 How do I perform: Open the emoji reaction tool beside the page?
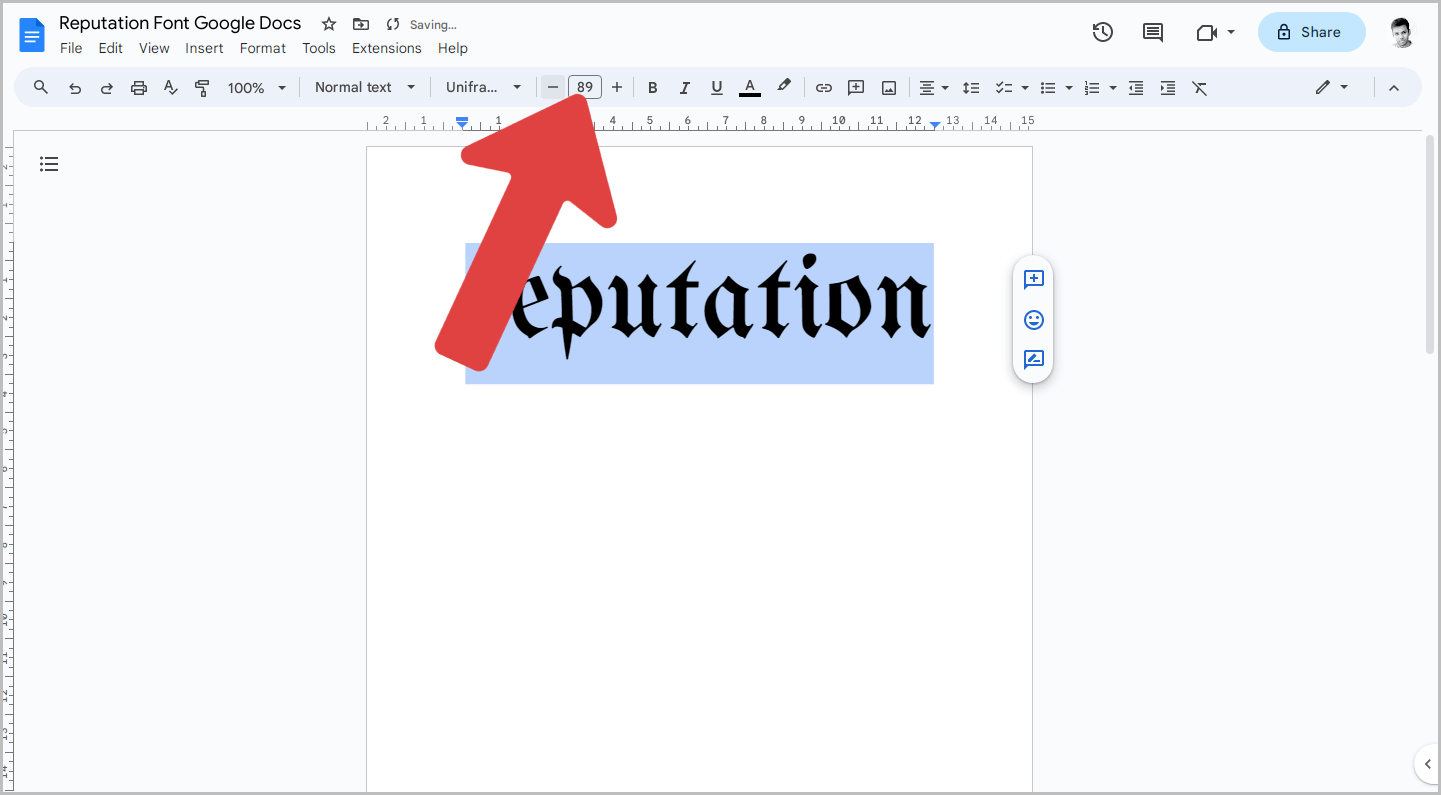(1033, 320)
